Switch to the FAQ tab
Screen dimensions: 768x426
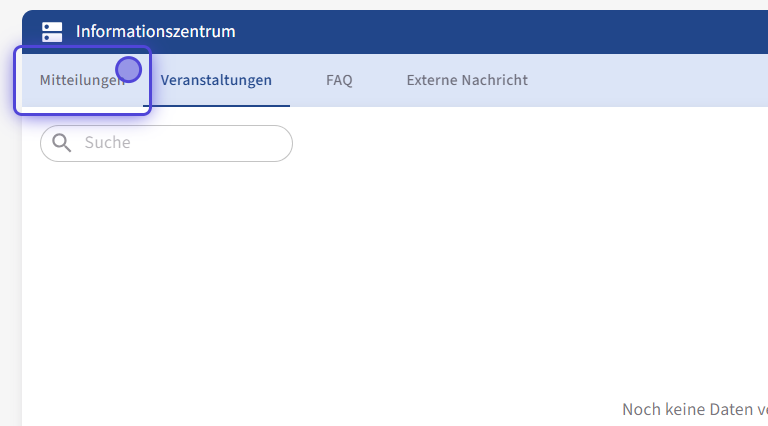point(339,80)
